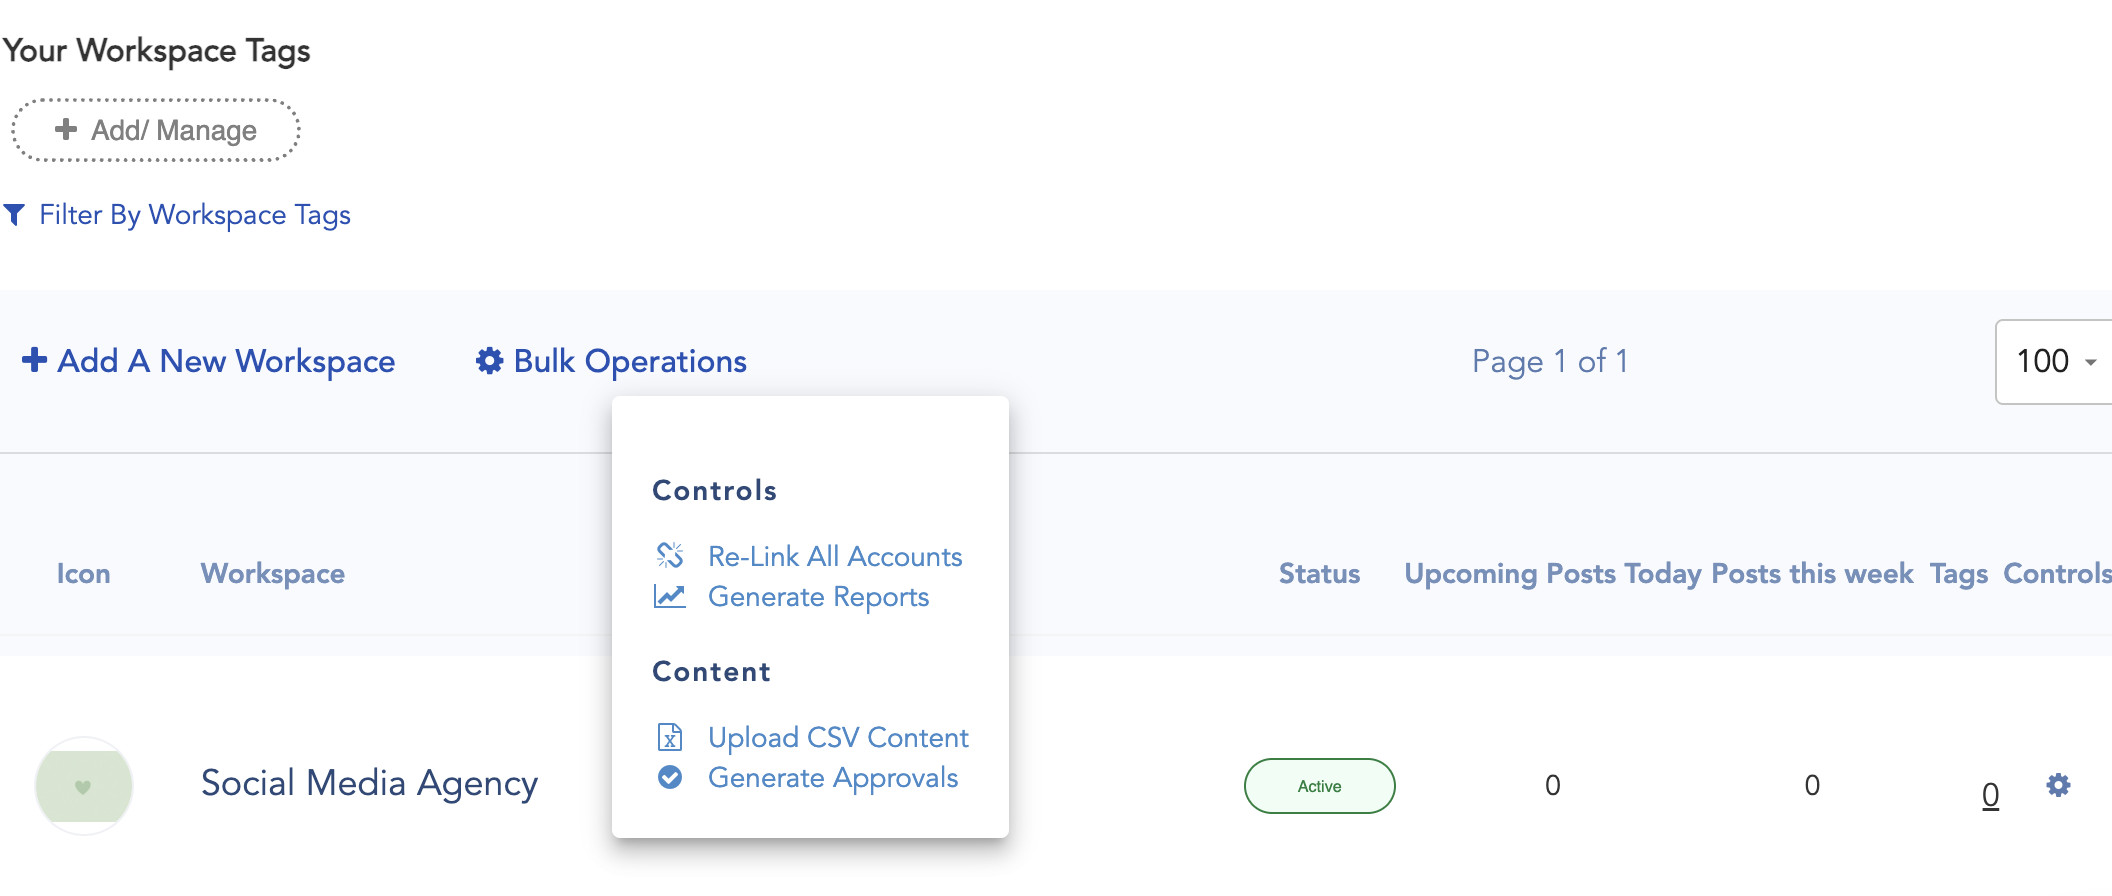Choose Generate Reports from the menu
The width and height of the screenshot is (2112, 896).
818,597
